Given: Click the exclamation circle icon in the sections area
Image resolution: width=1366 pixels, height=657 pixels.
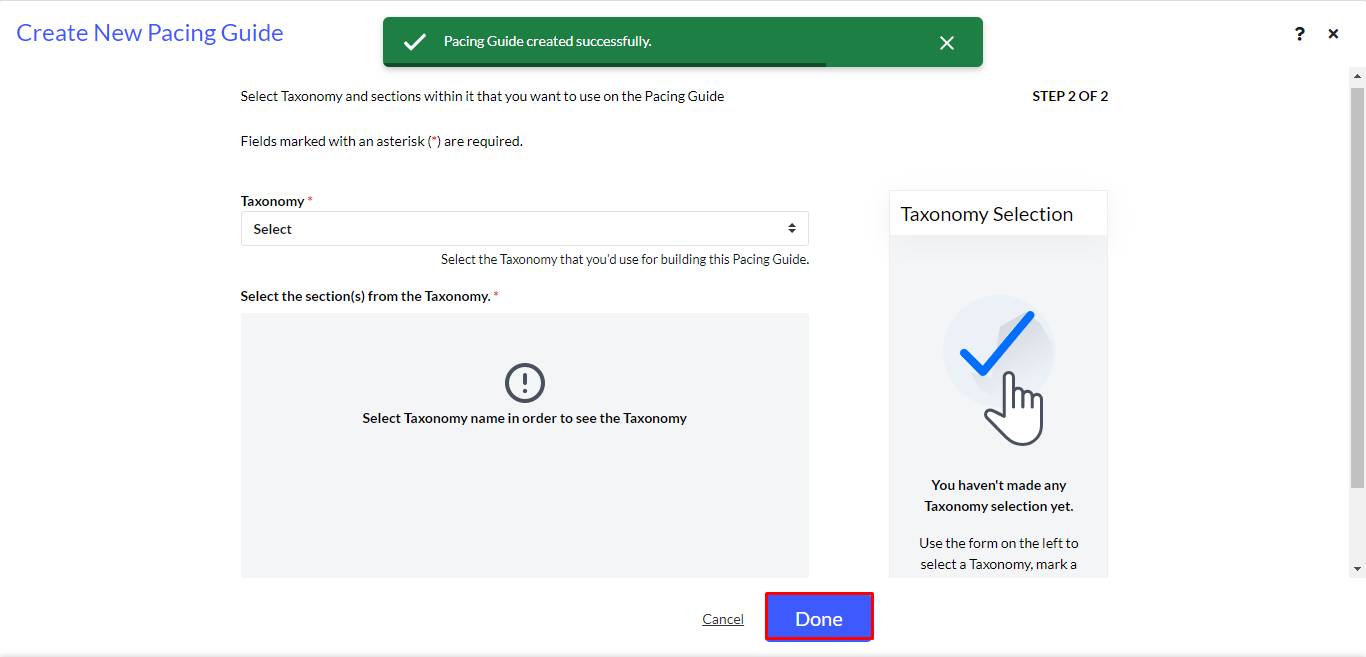Looking at the screenshot, I should (x=524, y=383).
